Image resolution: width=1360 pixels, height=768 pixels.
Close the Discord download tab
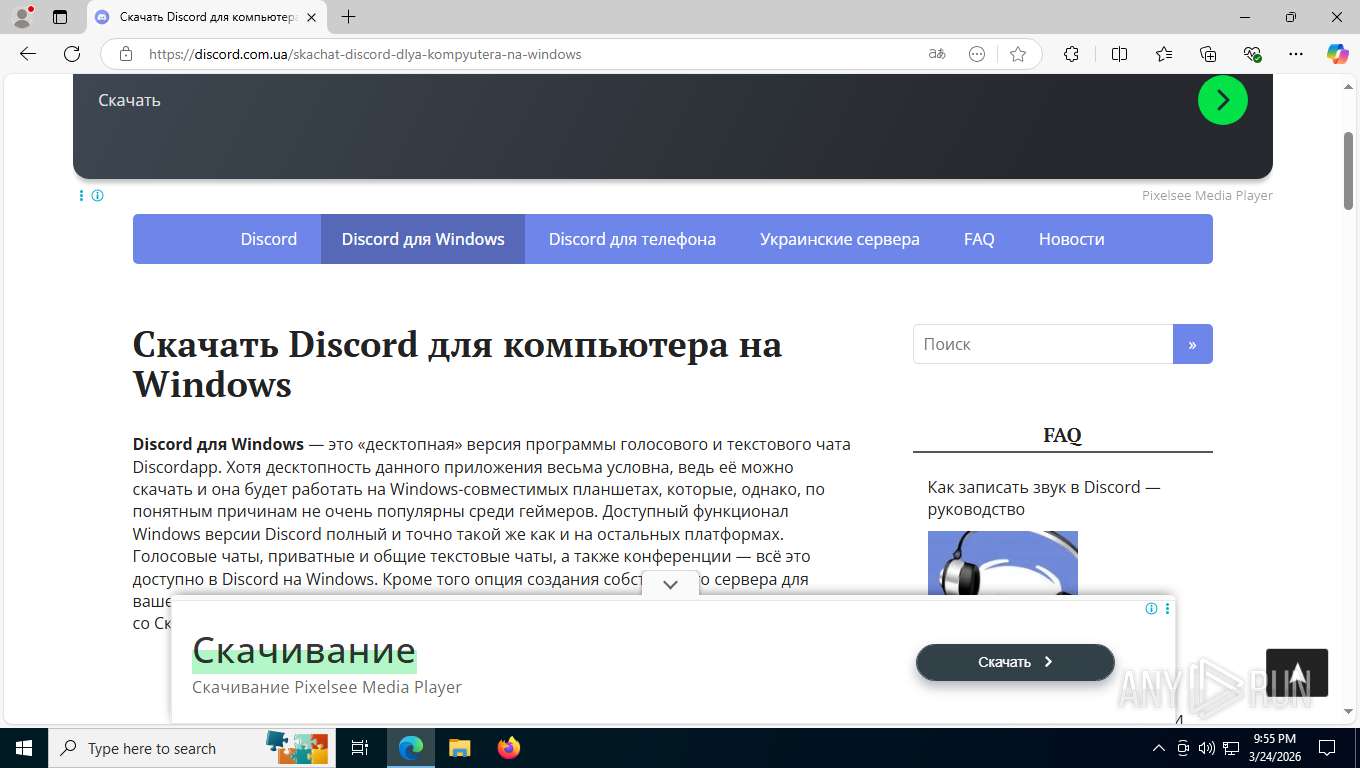(311, 17)
